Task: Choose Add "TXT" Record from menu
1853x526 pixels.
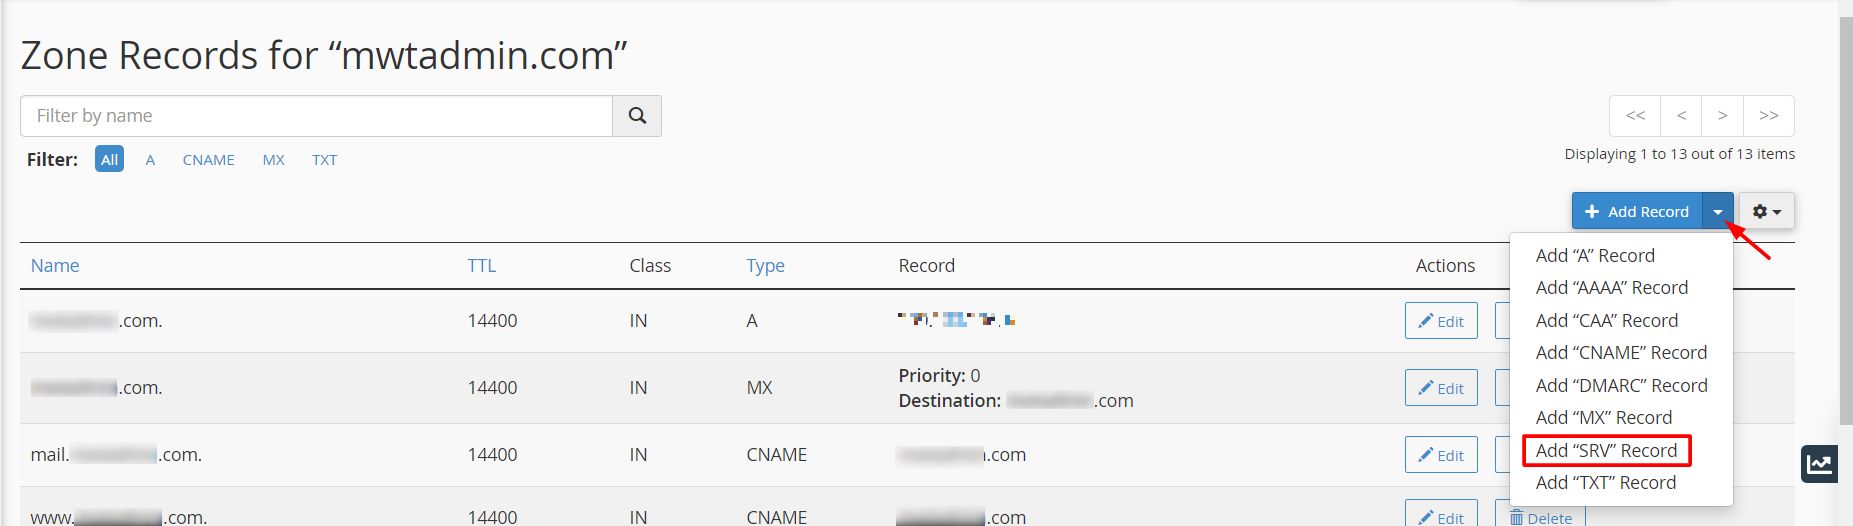Action: coord(1606,483)
